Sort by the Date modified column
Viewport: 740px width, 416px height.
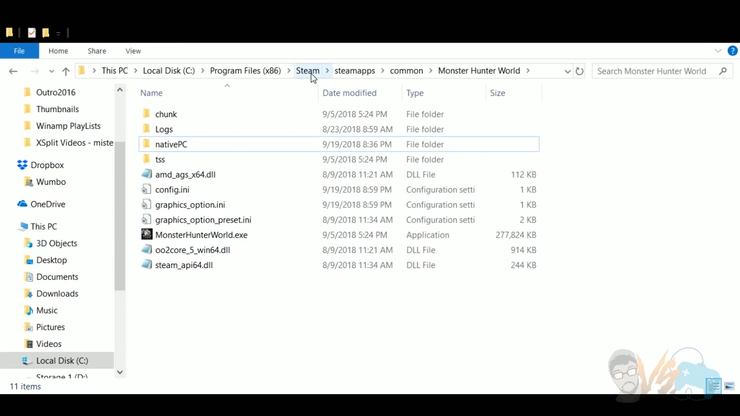(349, 93)
